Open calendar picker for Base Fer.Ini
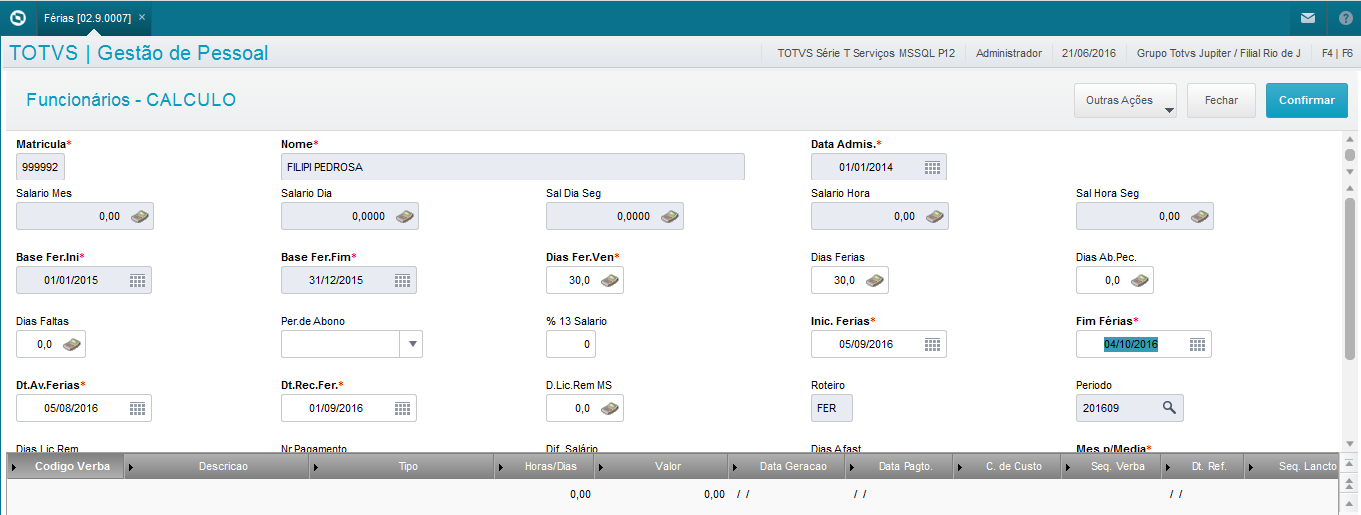Viewport: 1361px width, 515px height. (138, 281)
